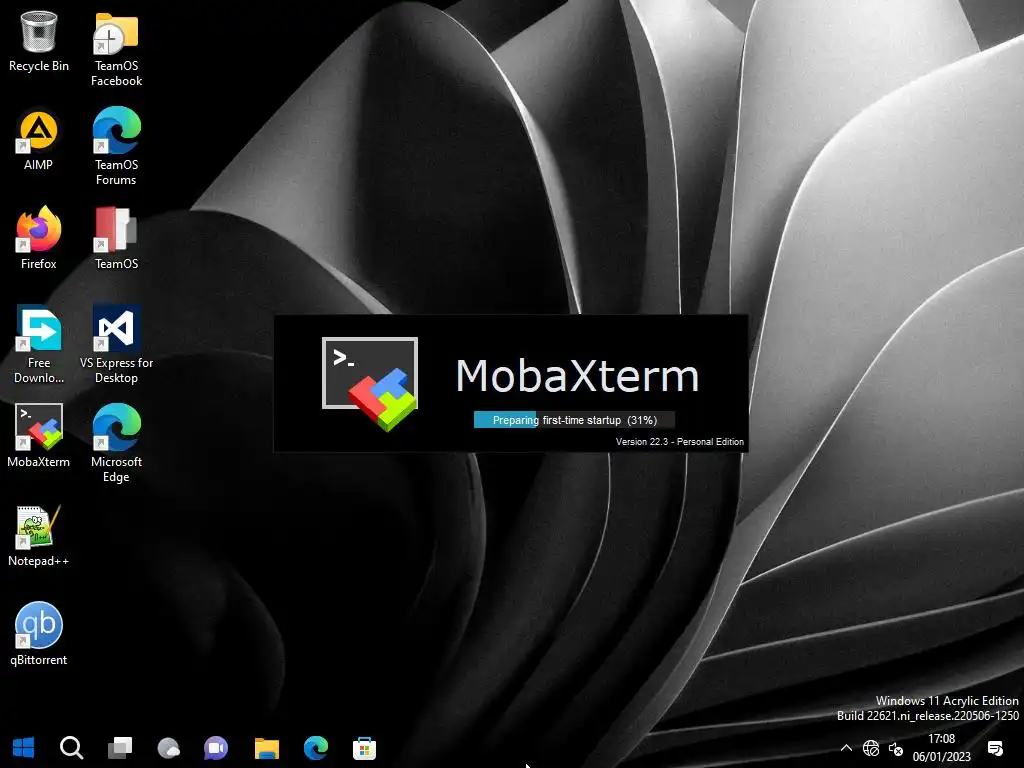Launch Edge from the taskbar
The width and height of the screenshot is (1024, 768).
point(316,748)
